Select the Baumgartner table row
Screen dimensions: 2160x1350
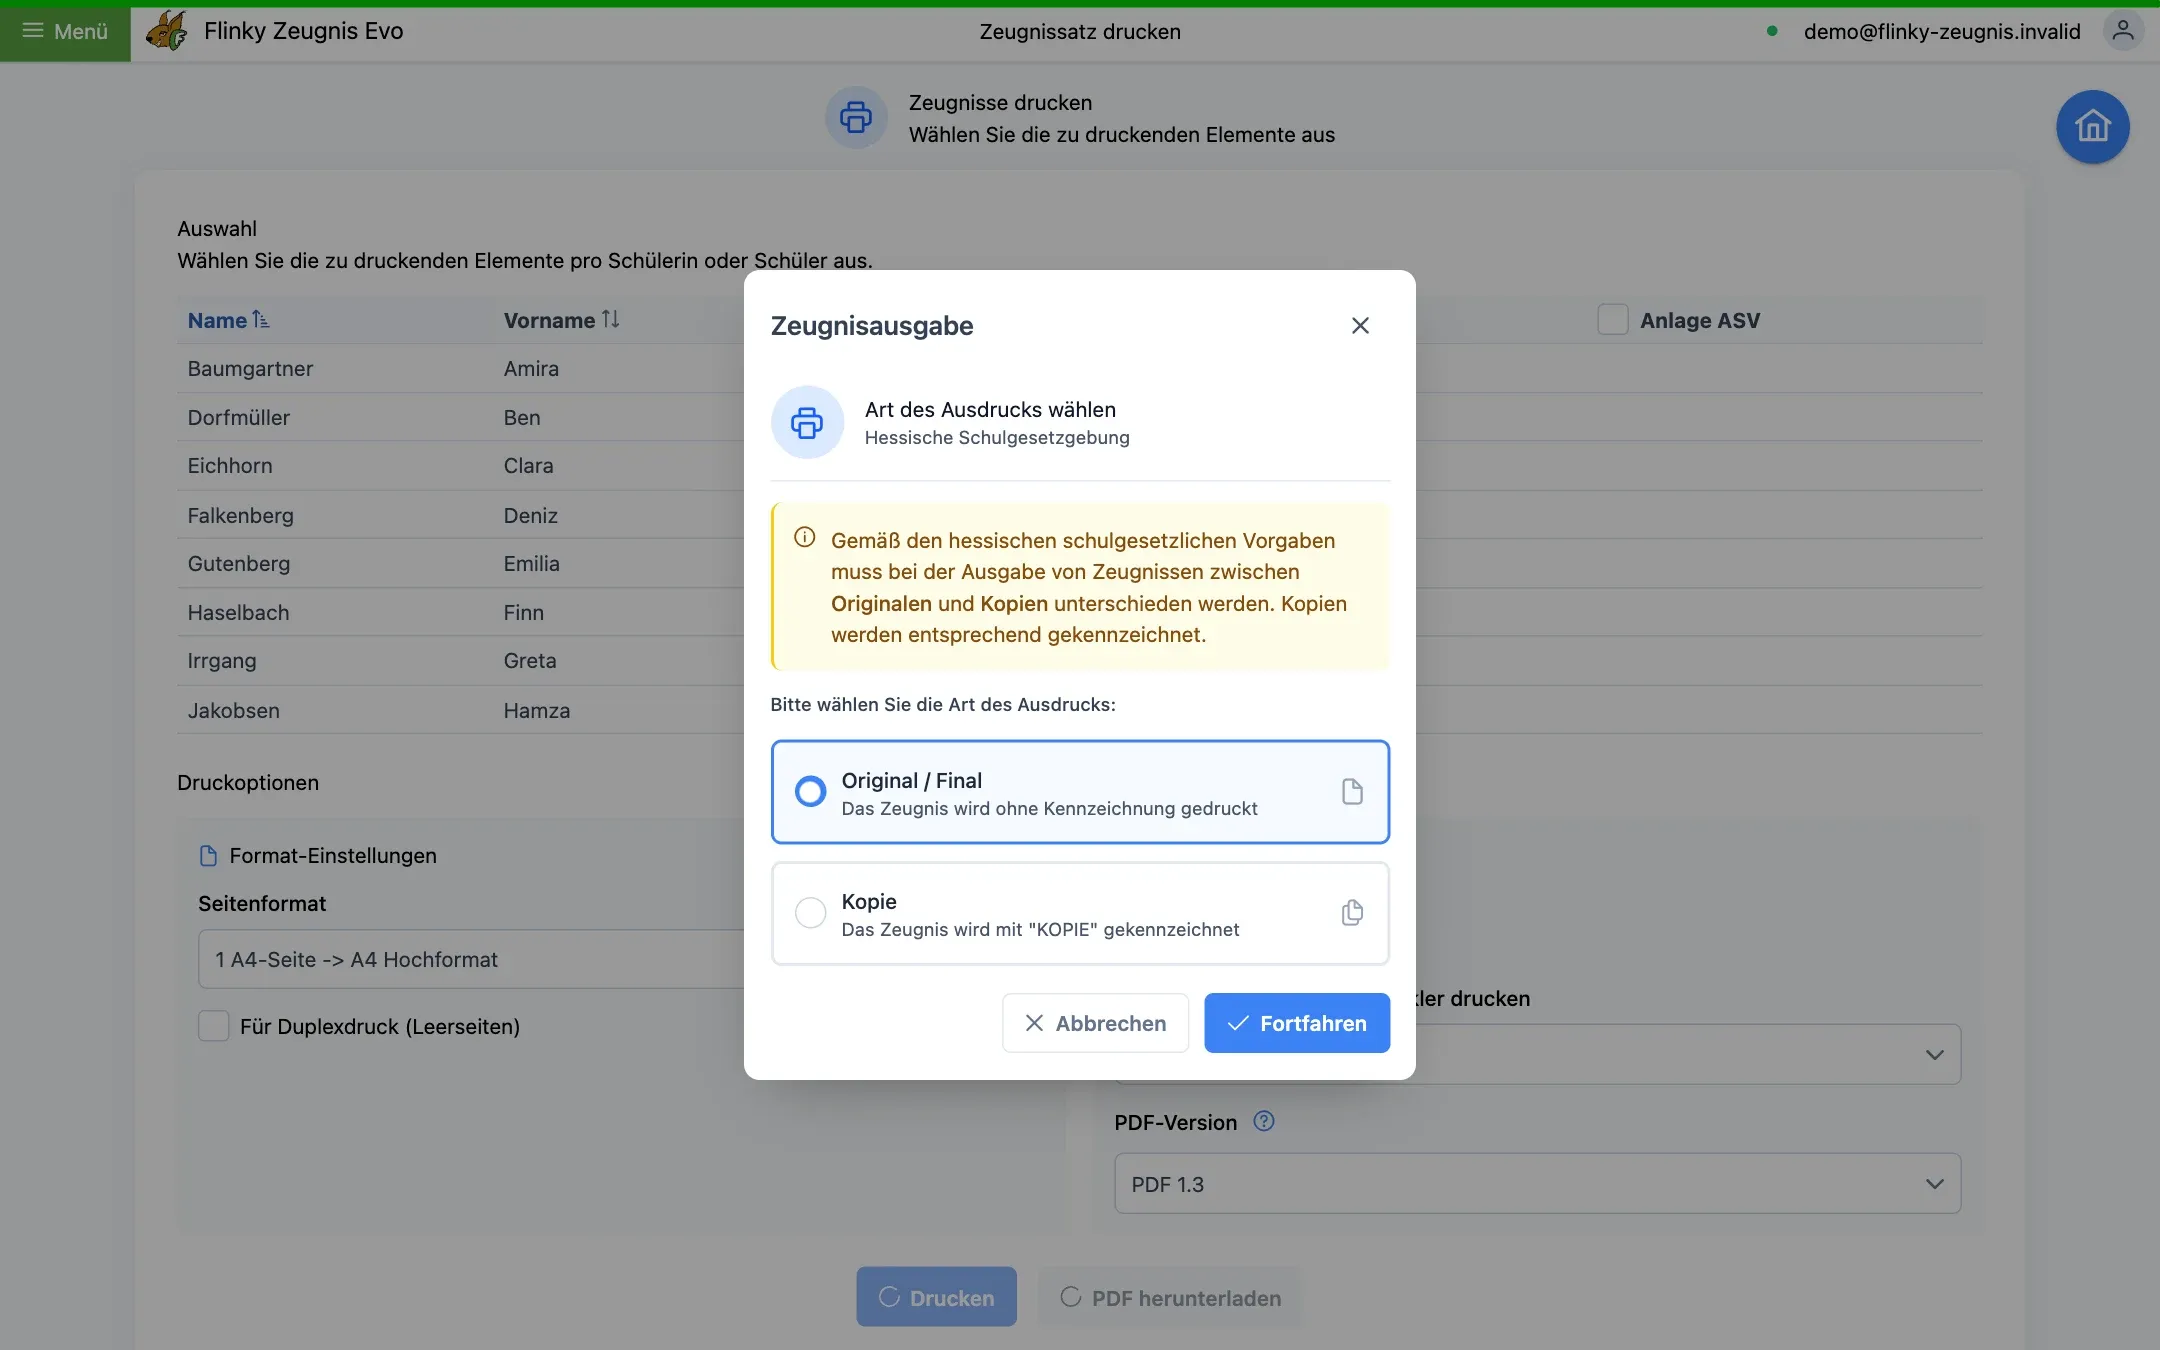460,368
